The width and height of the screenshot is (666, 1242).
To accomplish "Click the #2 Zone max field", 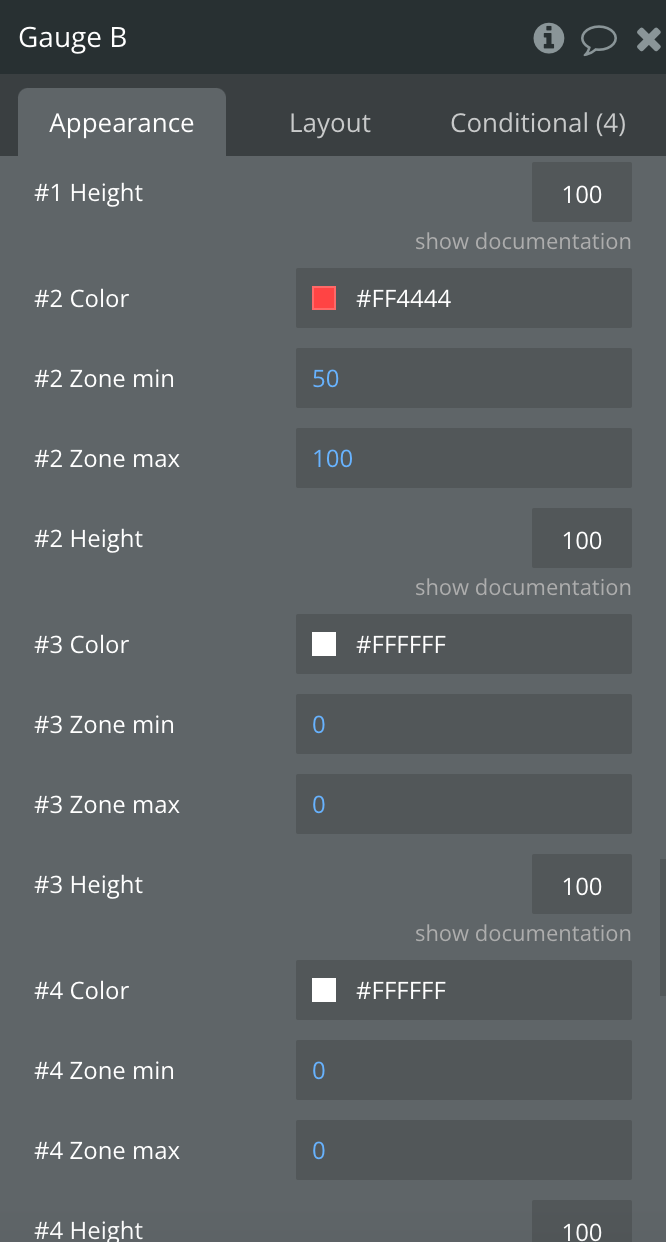I will point(463,458).
